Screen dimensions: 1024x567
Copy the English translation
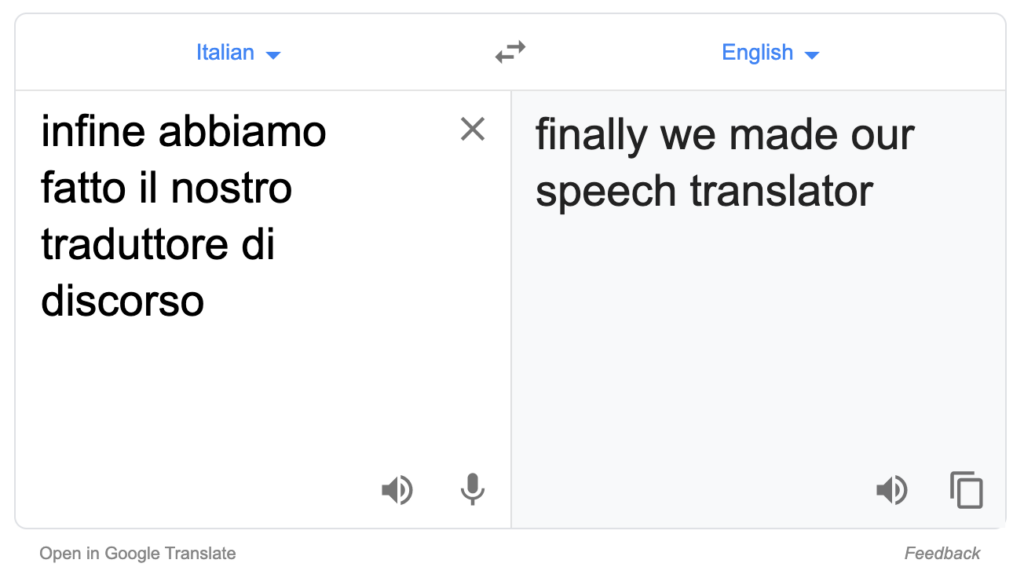(967, 490)
